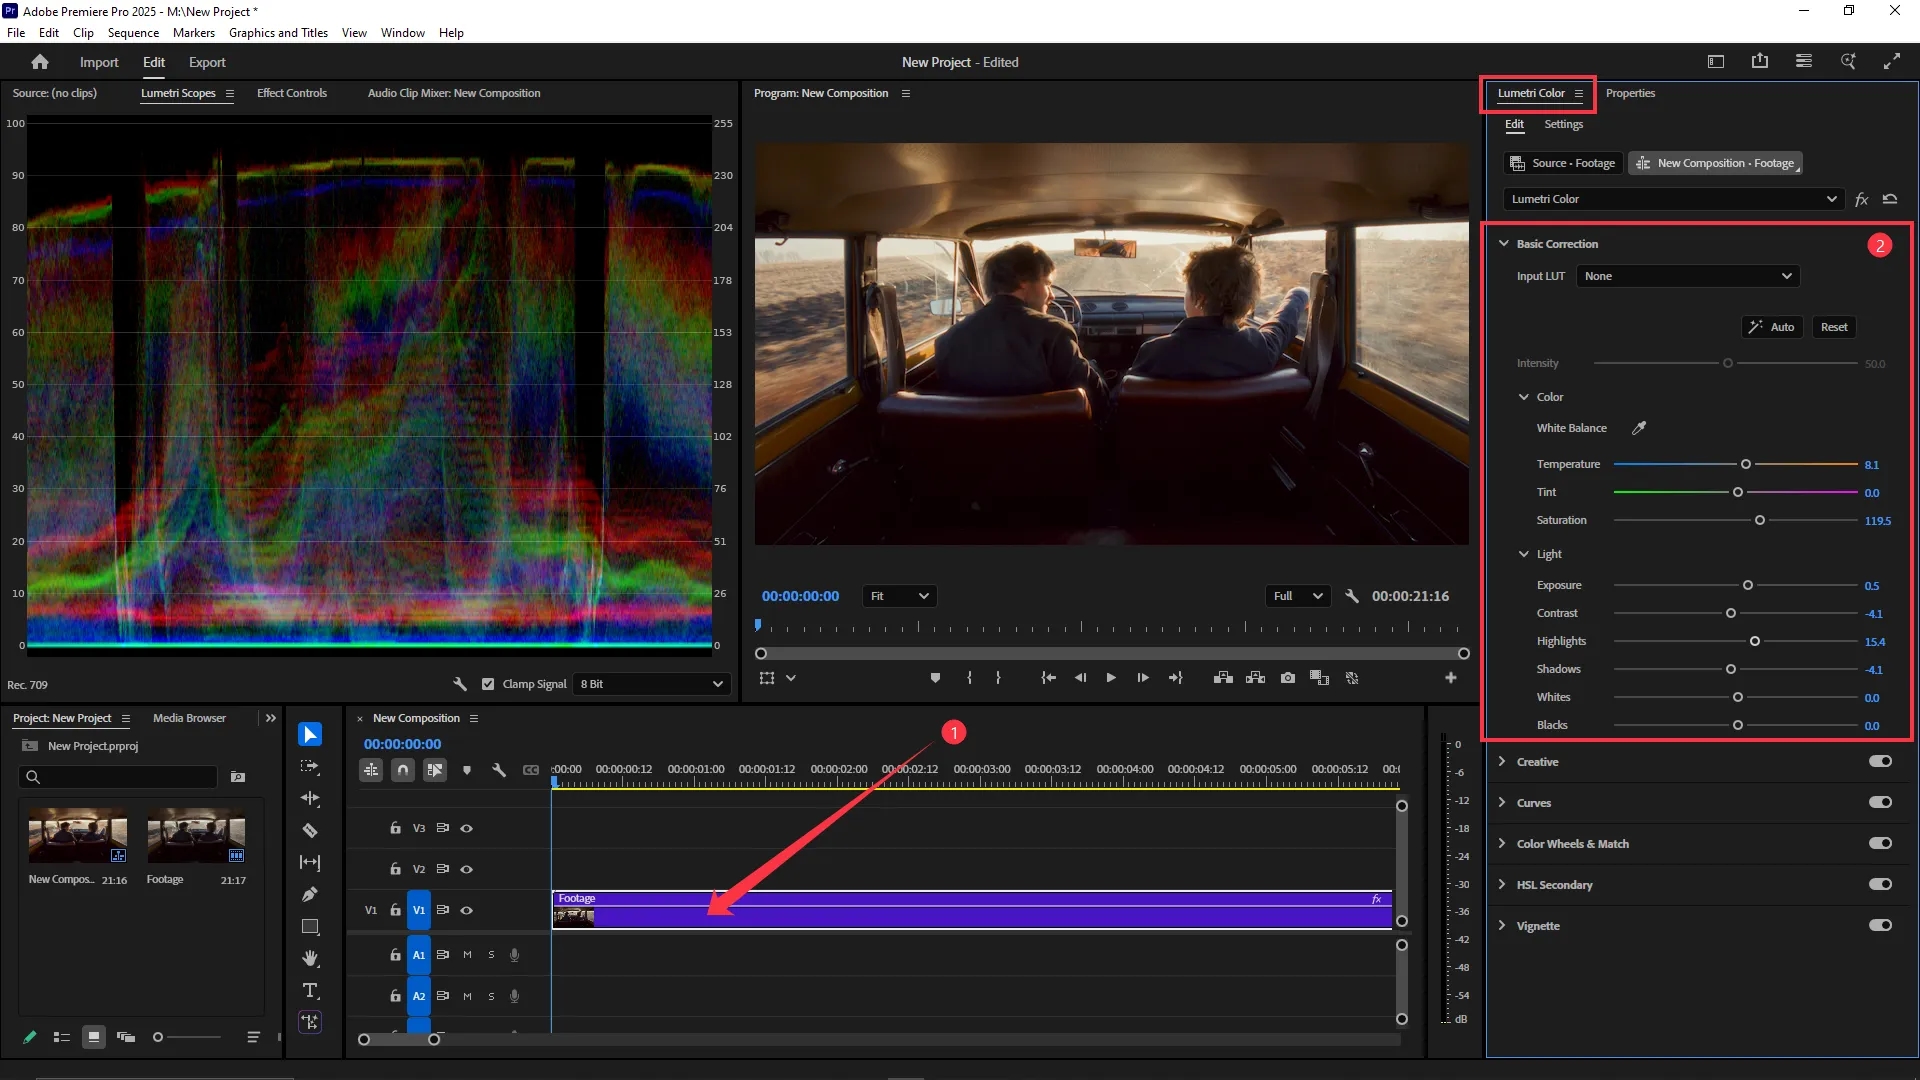Select the Hand tool

pyautogui.click(x=310, y=959)
